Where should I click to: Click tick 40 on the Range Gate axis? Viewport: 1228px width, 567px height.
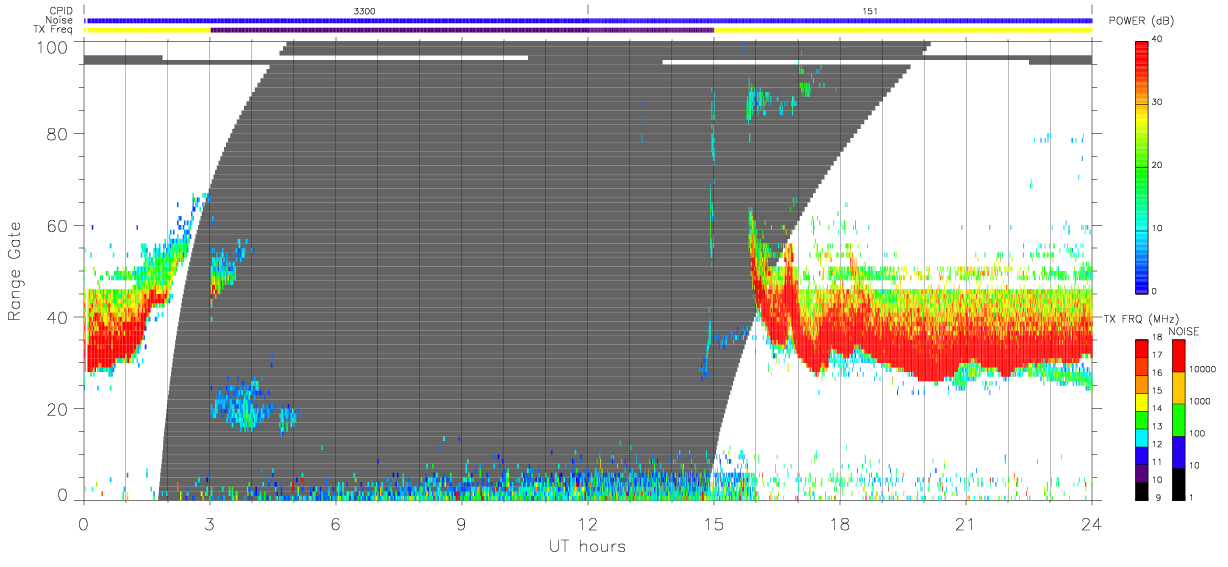(59, 317)
